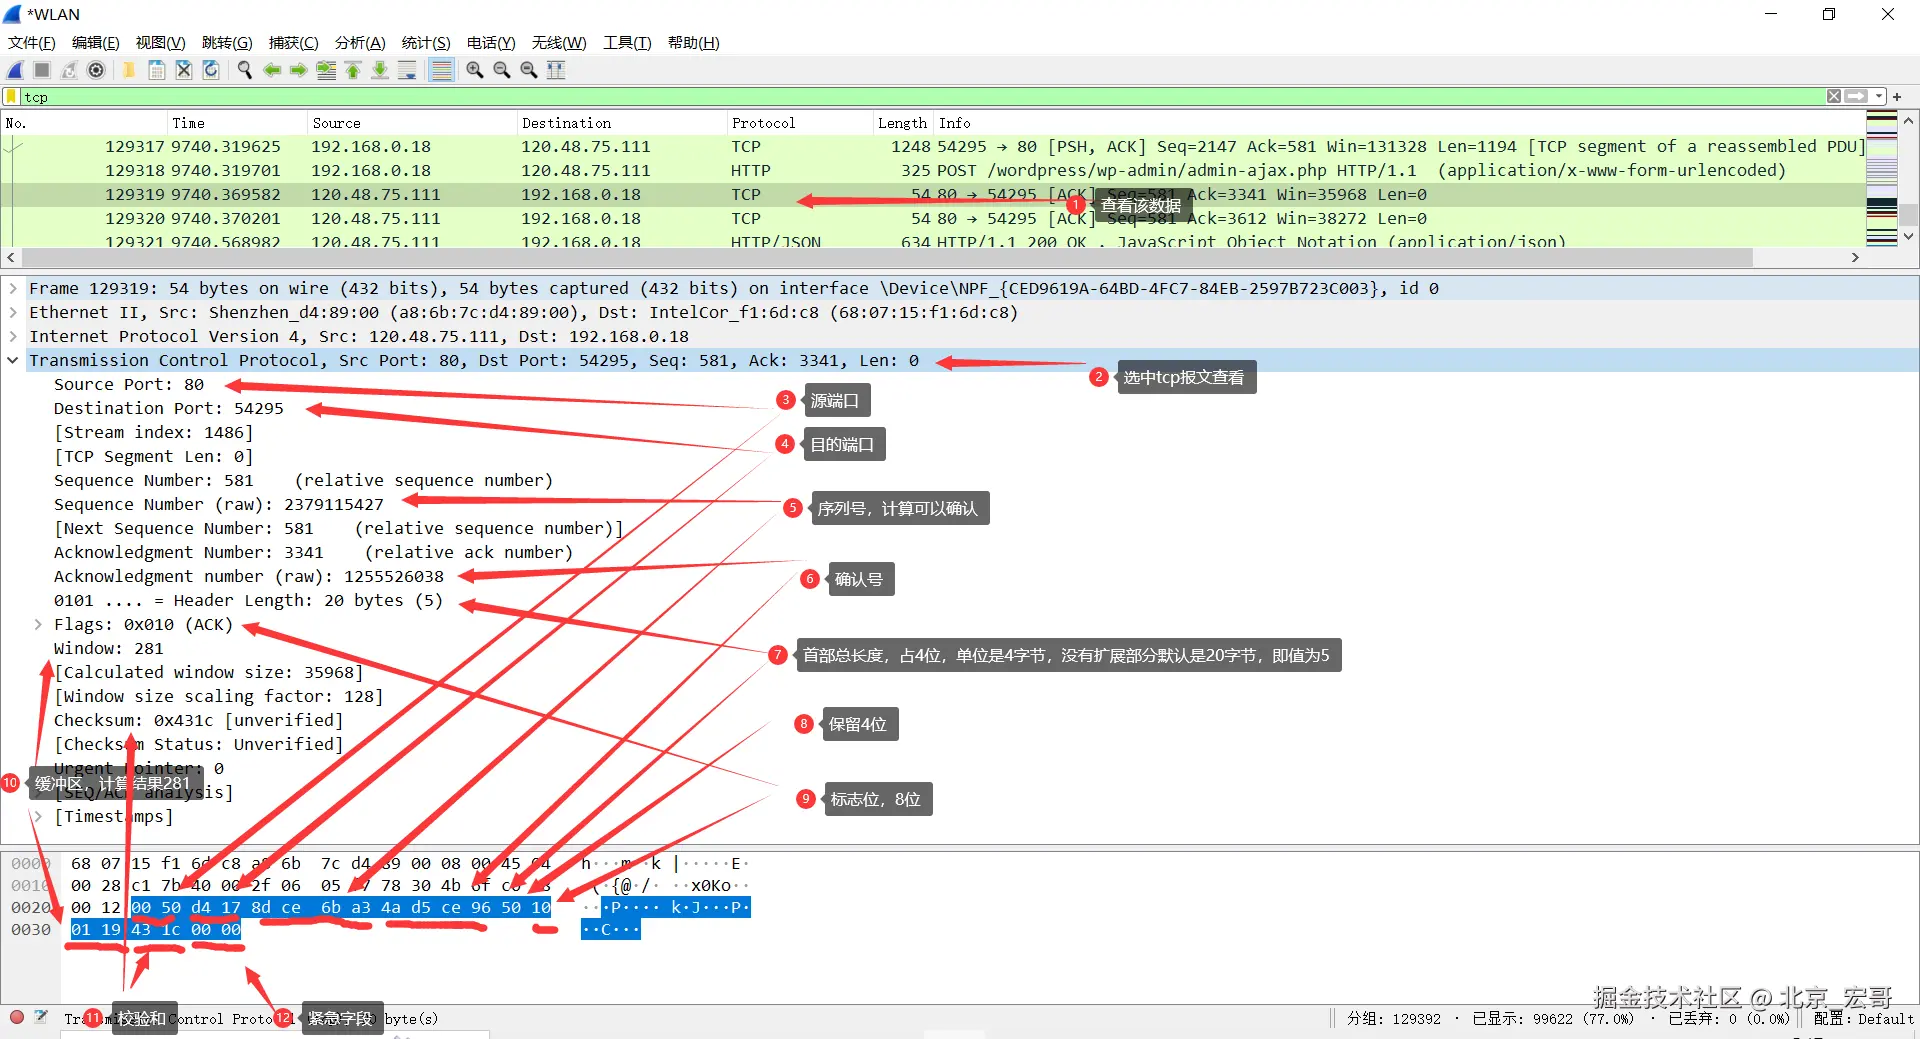
Task: Go back to previous packet
Action: click(271, 70)
